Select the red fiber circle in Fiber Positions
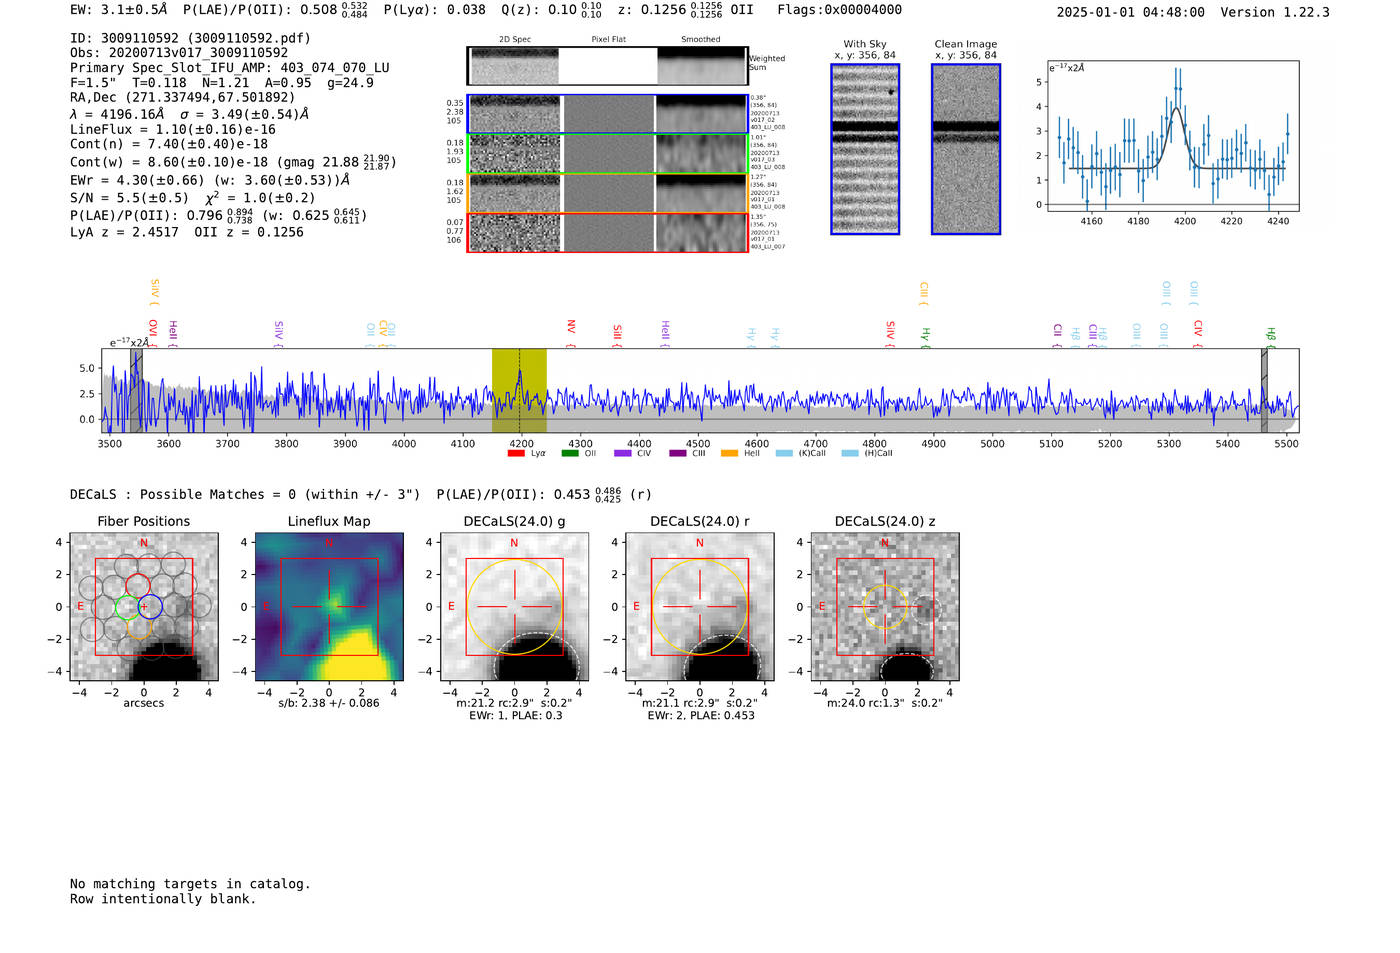The image size is (1400, 953). (x=138, y=587)
